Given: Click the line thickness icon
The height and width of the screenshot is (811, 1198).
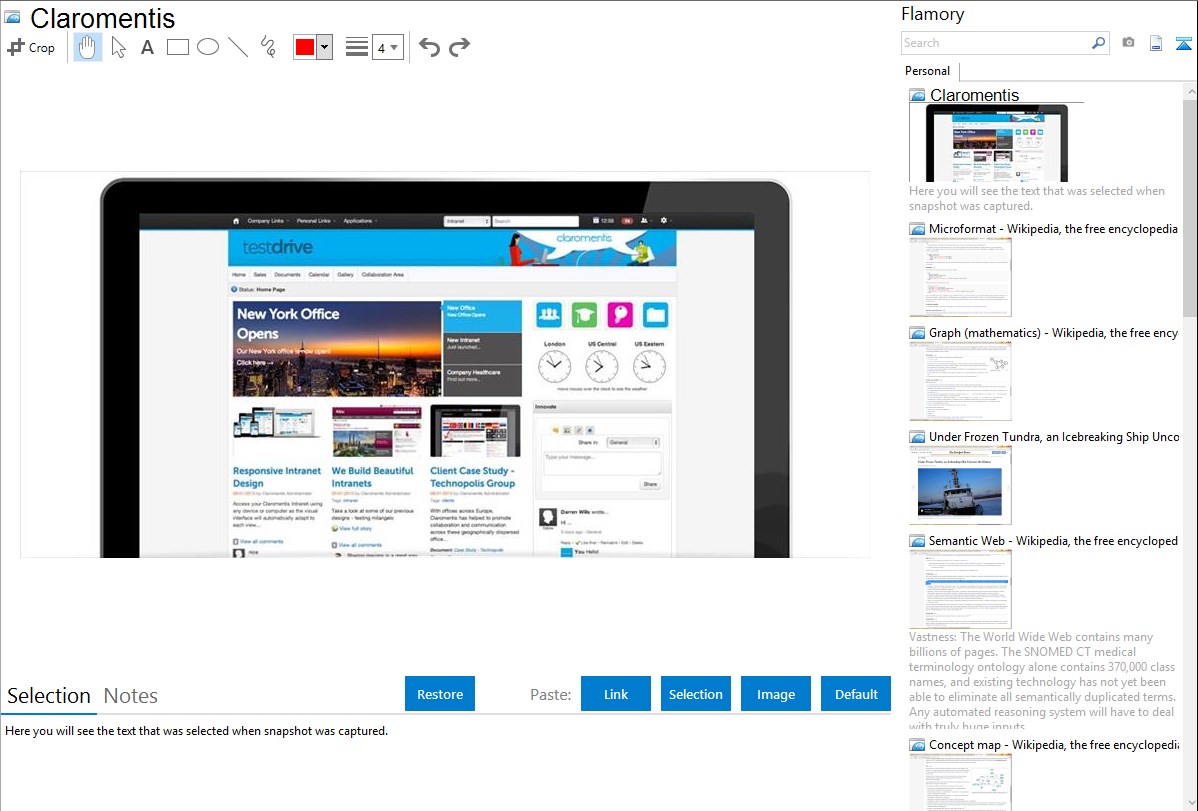Looking at the screenshot, I should click(356, 47).
